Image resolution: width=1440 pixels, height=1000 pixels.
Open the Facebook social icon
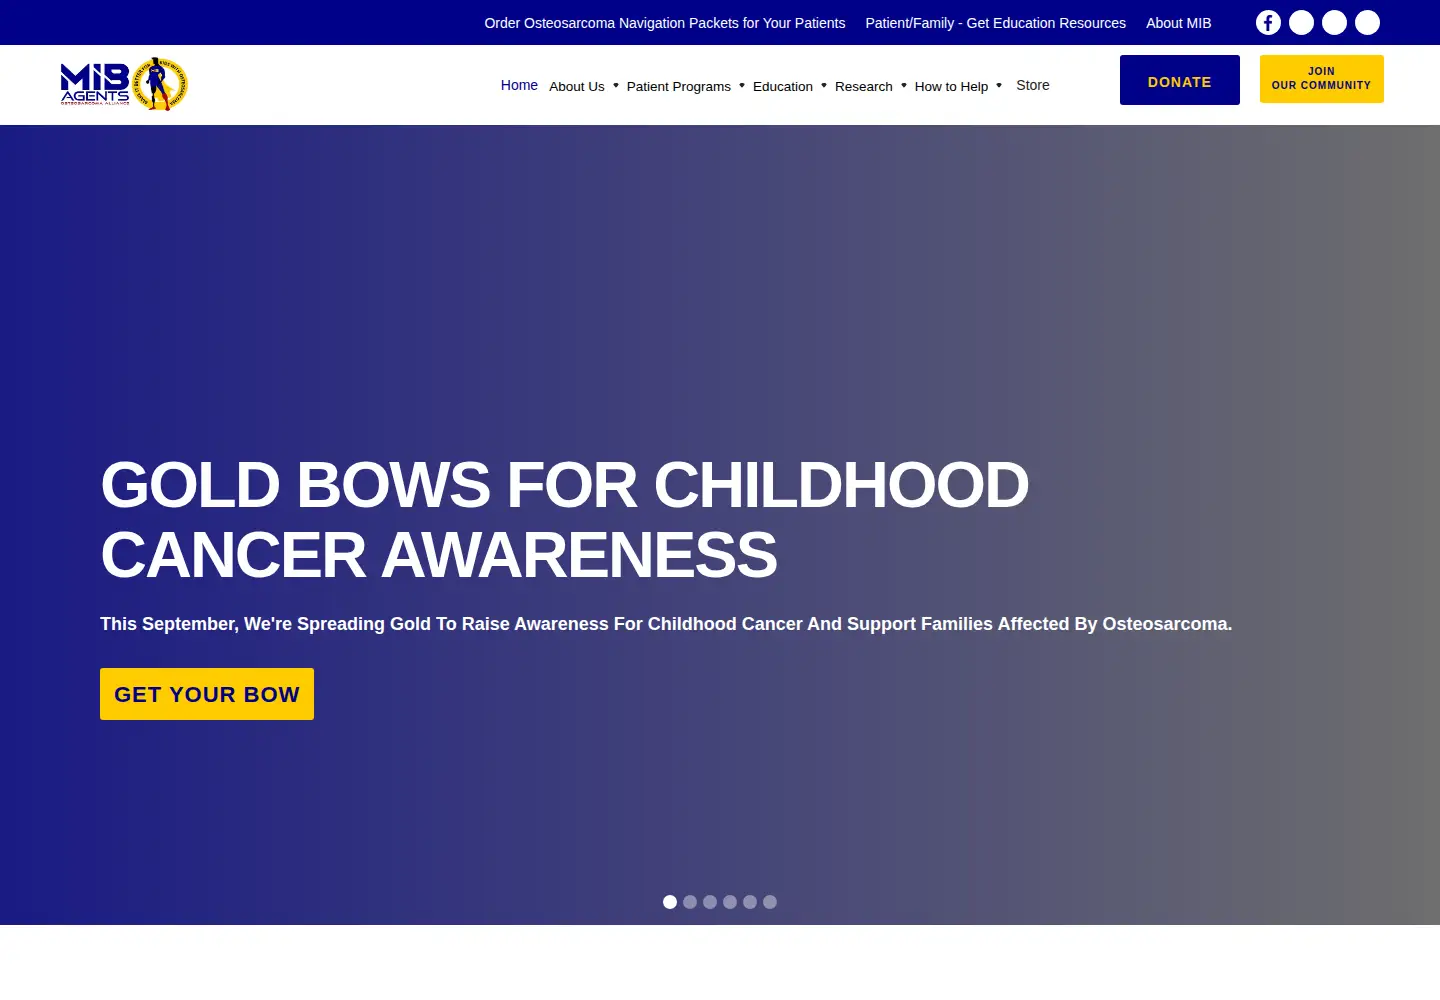click(x=1268, y=22)
